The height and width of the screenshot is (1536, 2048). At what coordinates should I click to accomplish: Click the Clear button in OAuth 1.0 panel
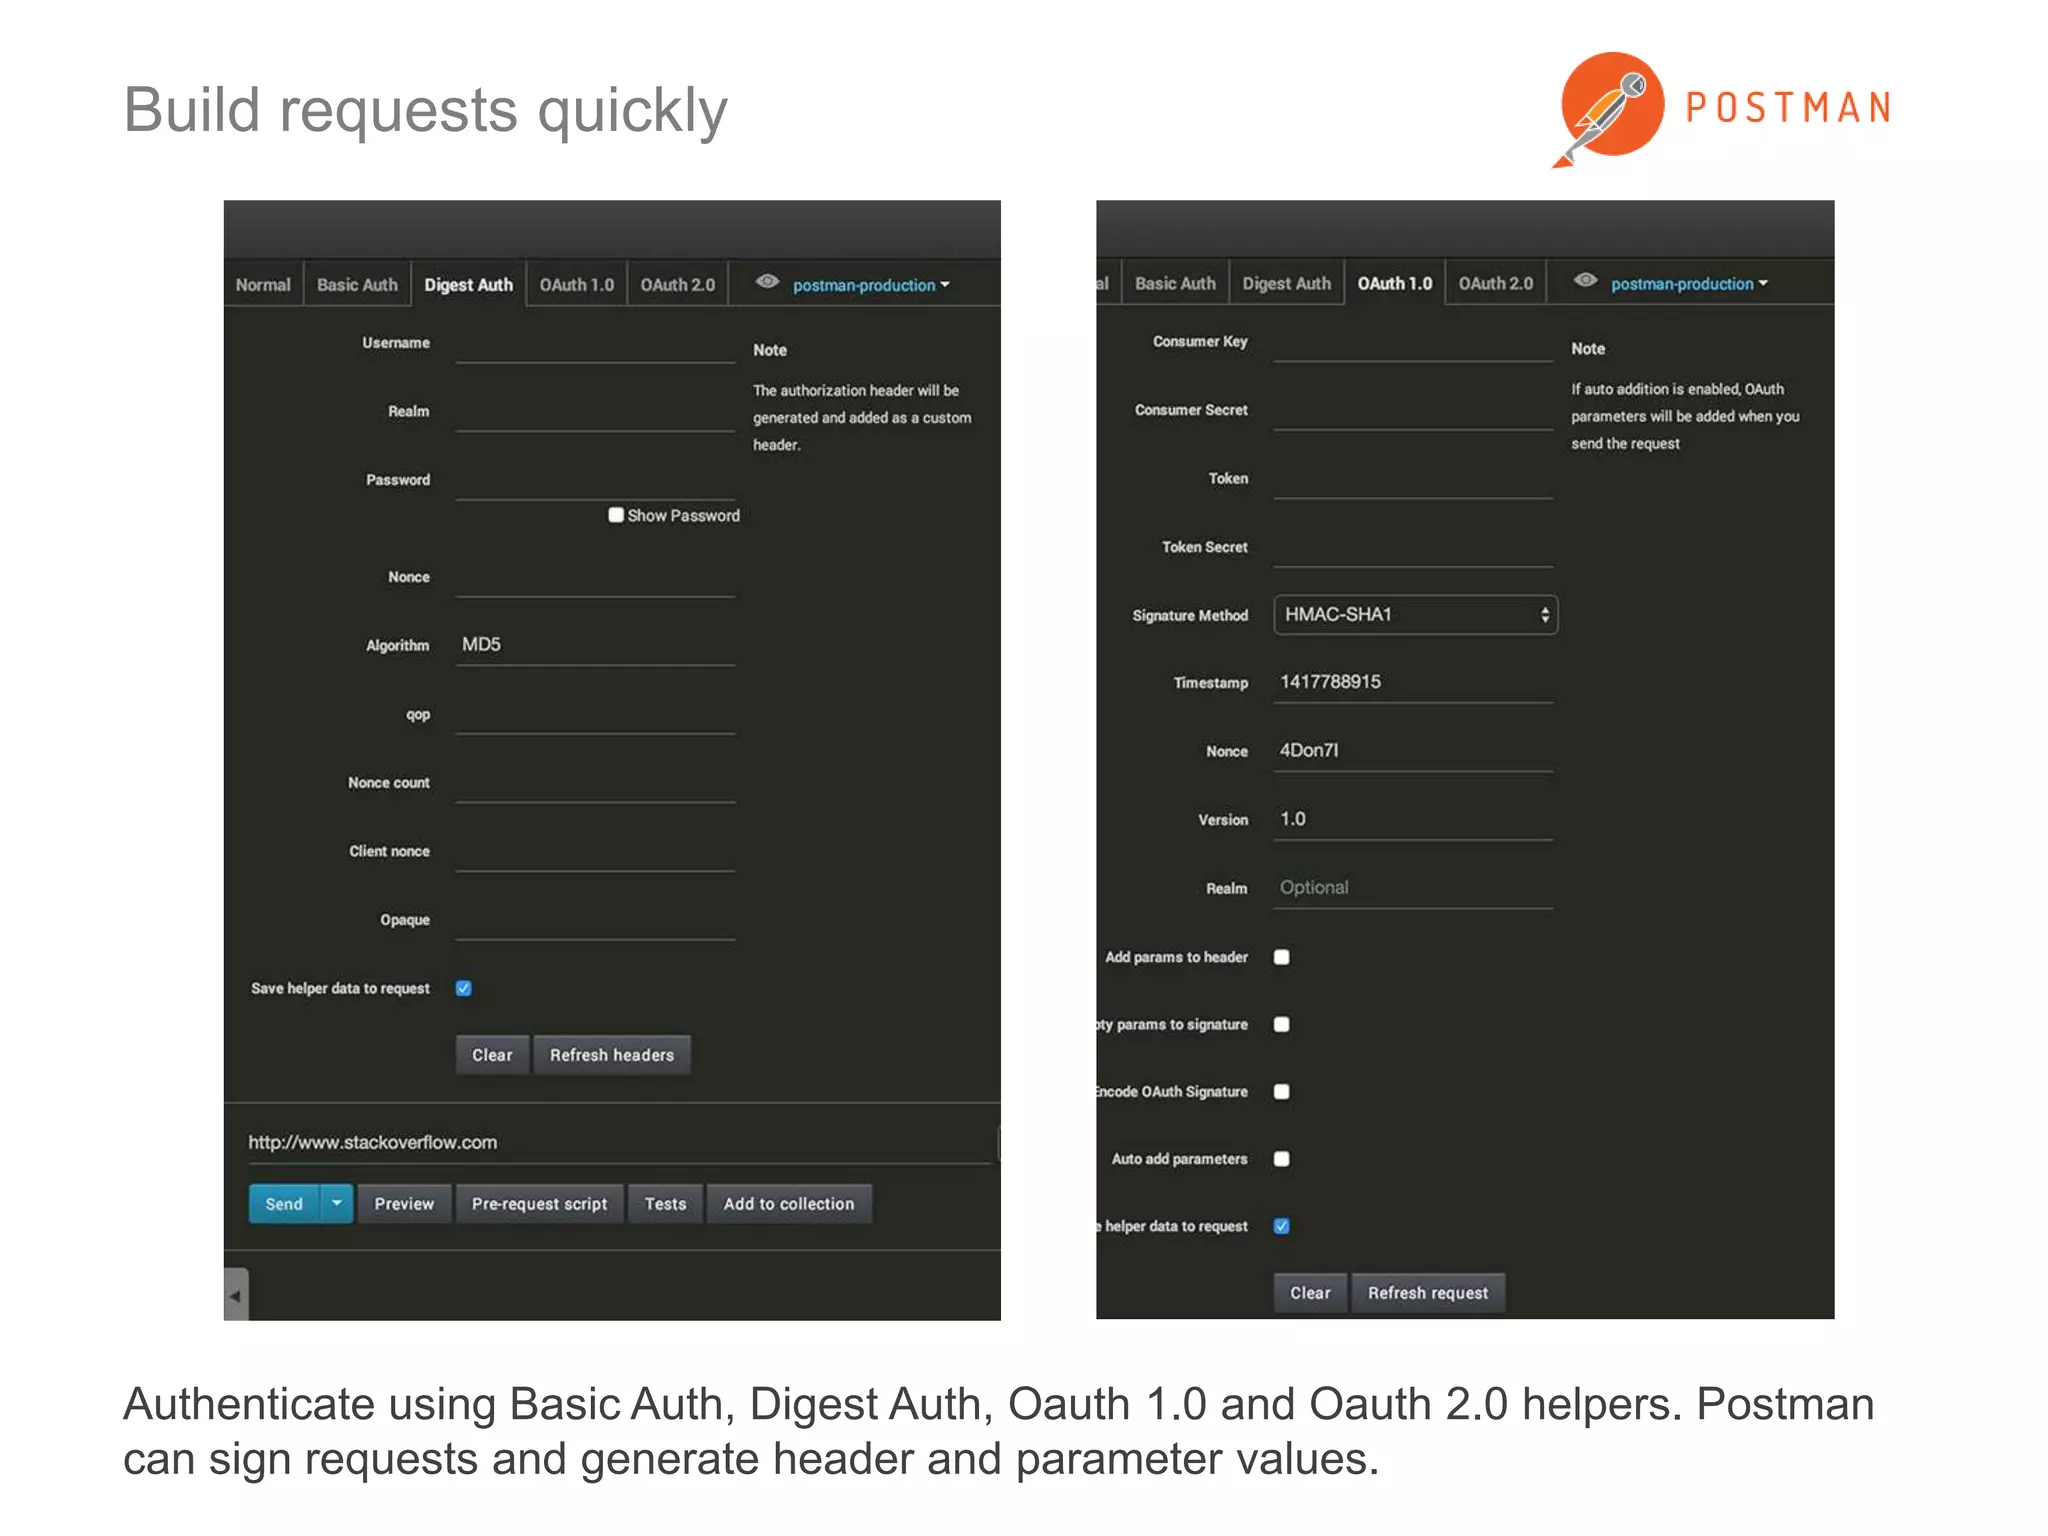(x=1310, y=1293)
